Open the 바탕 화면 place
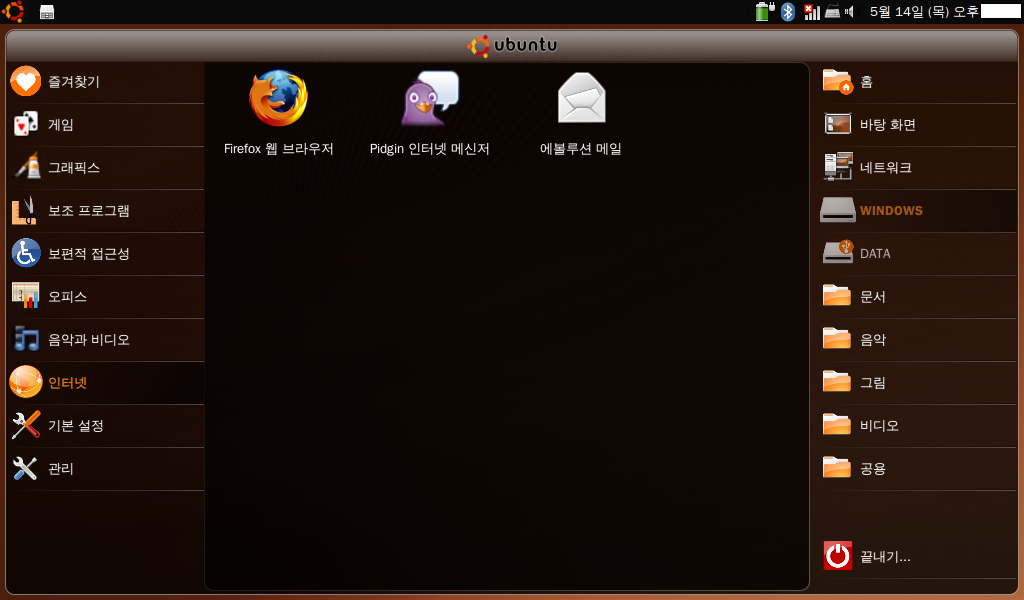The height and width of the screenshot is (600, 1024). pyautogui.click(x=918, y=125)
